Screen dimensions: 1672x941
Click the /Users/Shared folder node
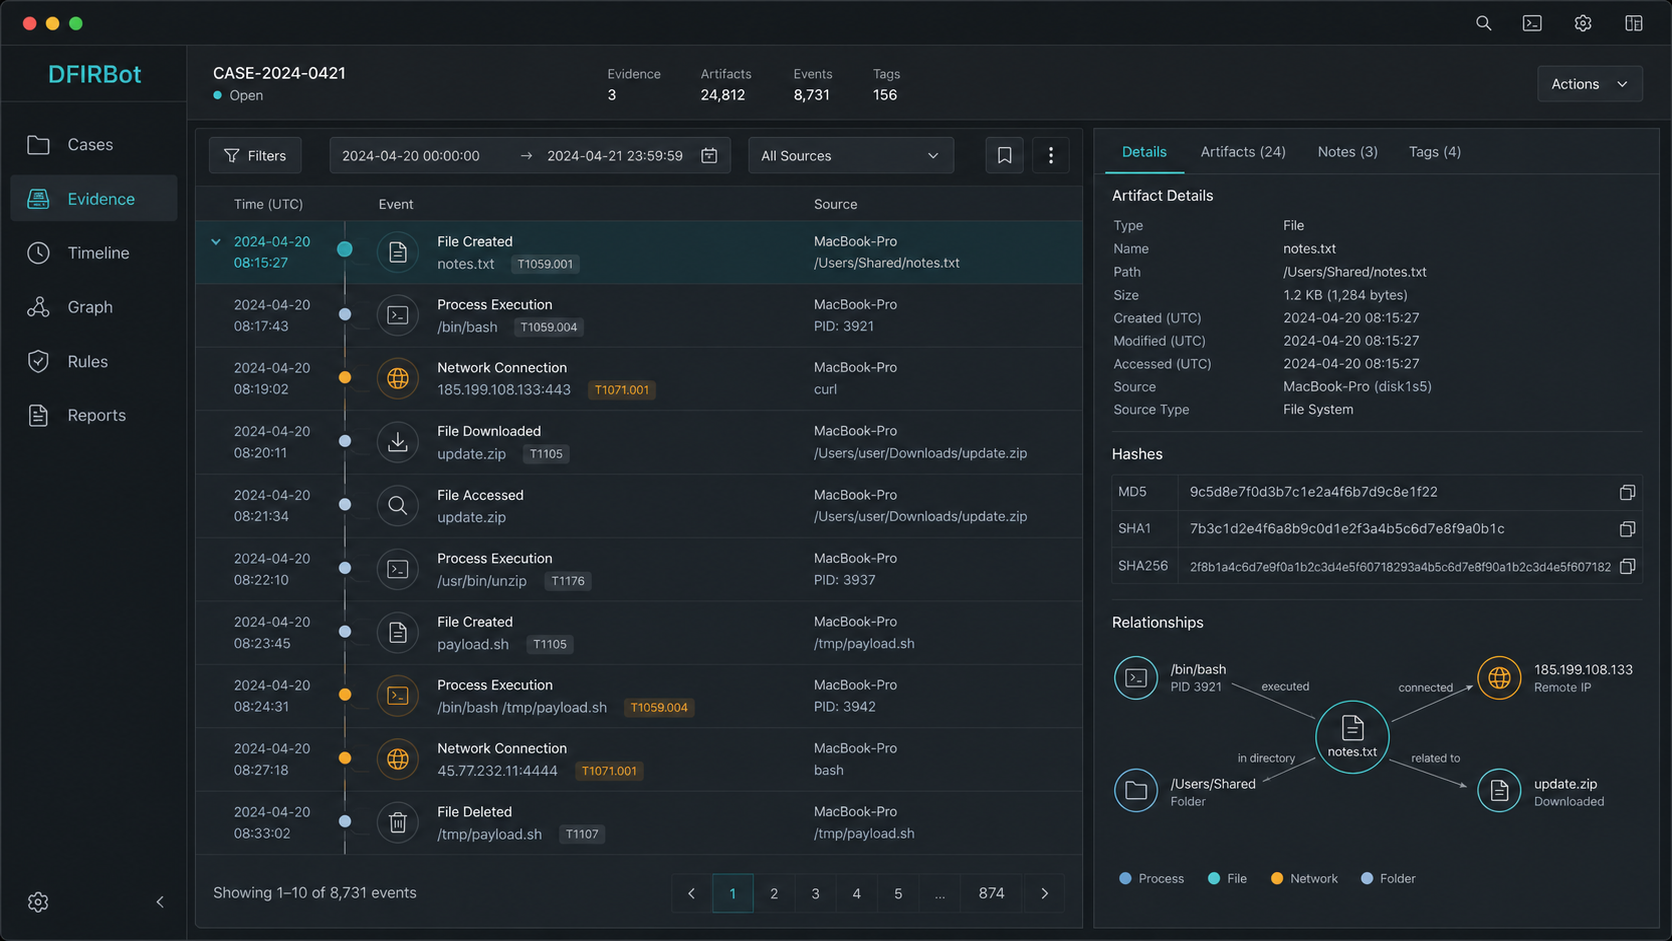[1136, 791]
